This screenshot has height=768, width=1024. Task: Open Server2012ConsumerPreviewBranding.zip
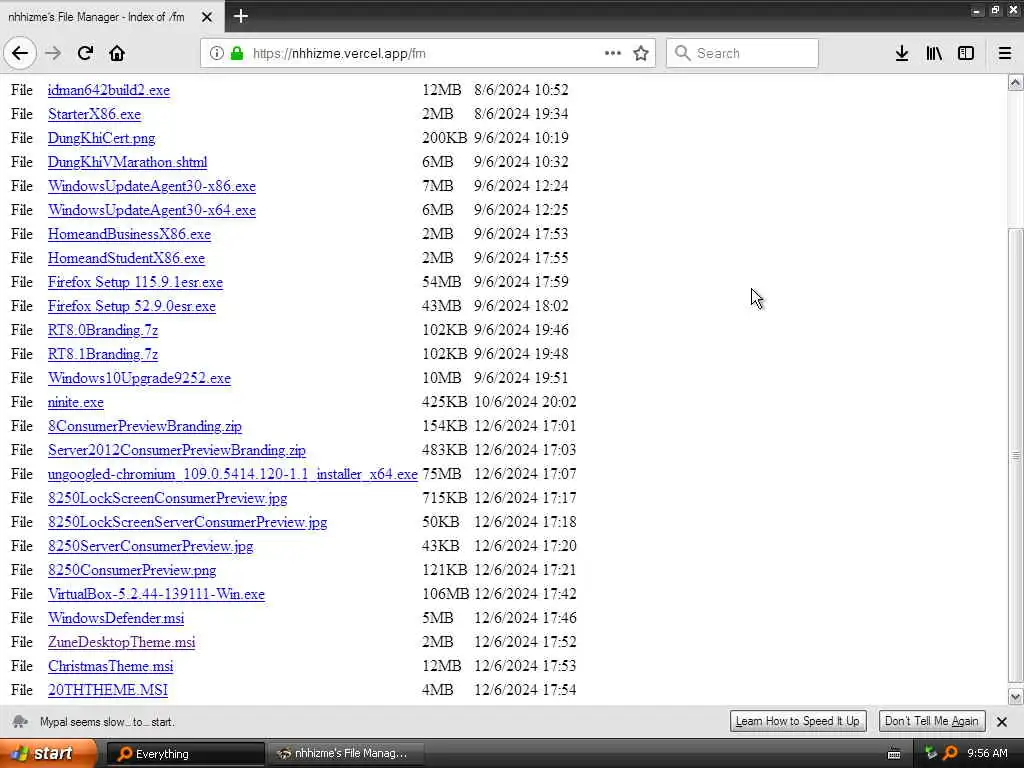pyautogui.click(x=176, y=451)
